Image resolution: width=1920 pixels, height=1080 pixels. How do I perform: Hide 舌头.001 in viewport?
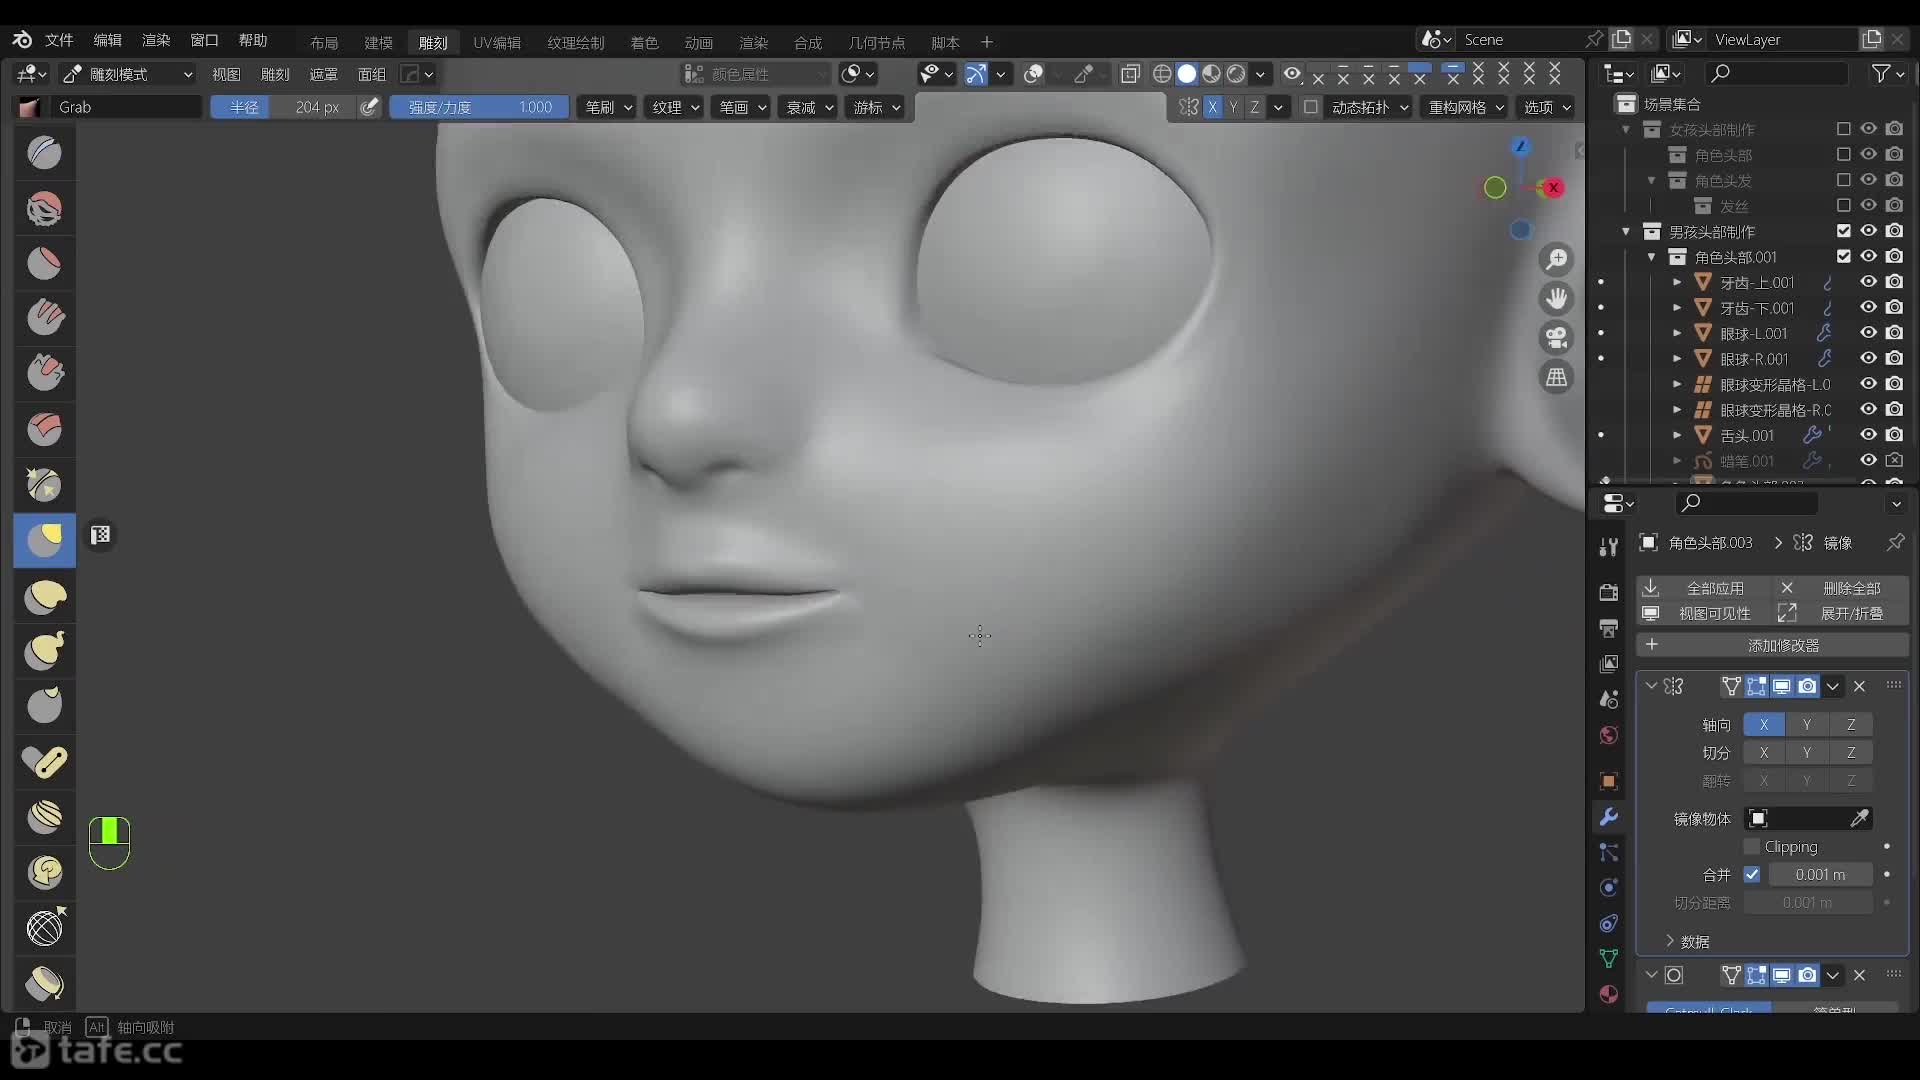1868,435
